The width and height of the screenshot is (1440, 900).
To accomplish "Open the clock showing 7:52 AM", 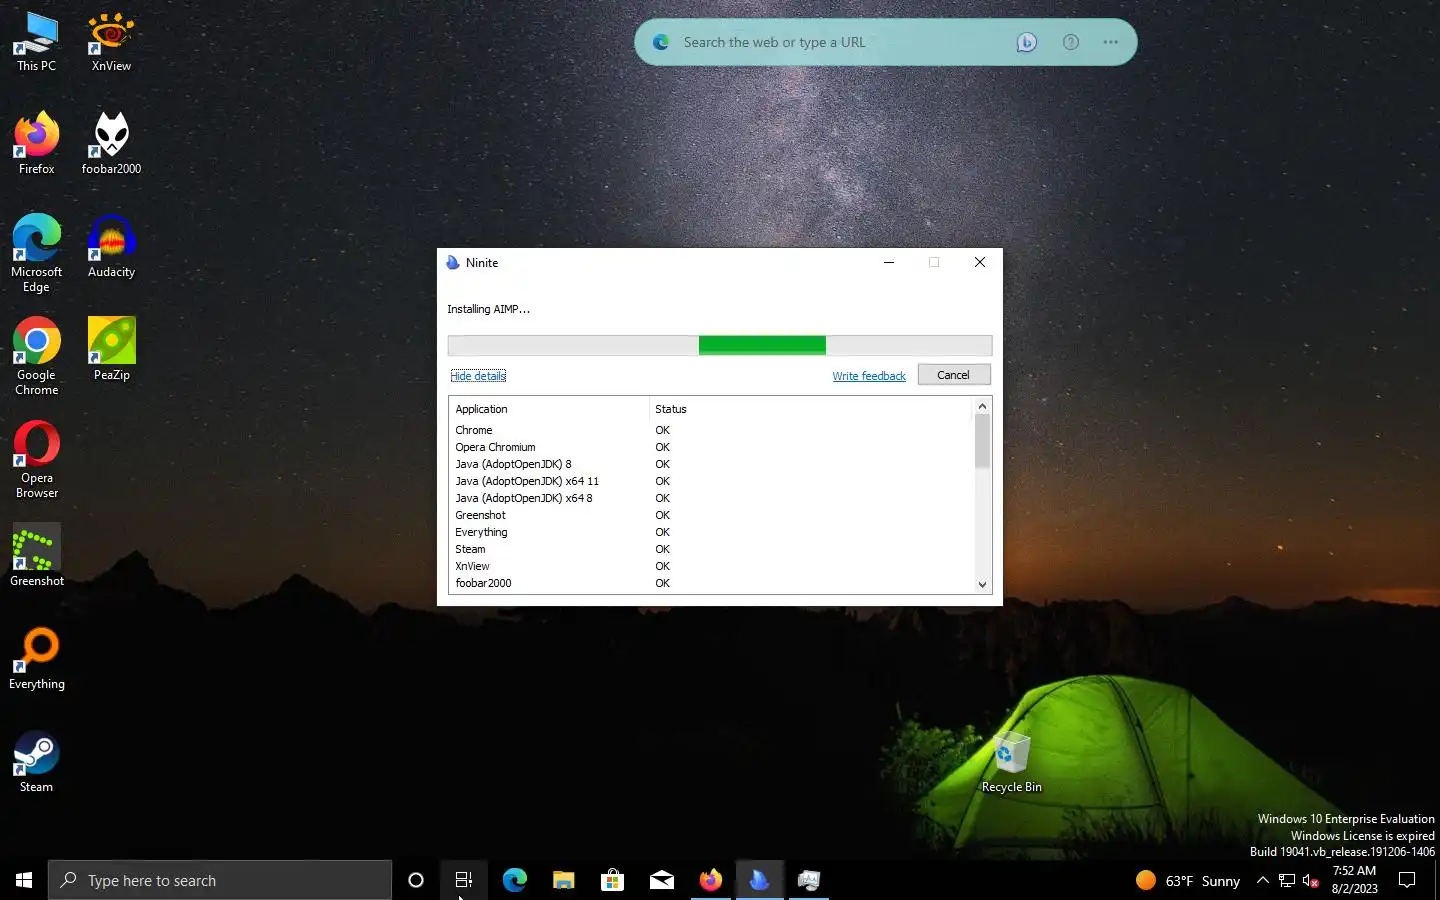I will (1354, 880).
